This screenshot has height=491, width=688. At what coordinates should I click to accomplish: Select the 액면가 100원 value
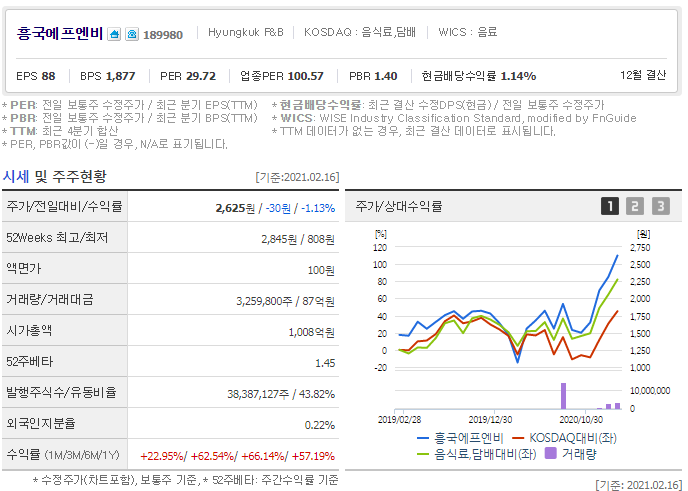click(x=321, y=270)
